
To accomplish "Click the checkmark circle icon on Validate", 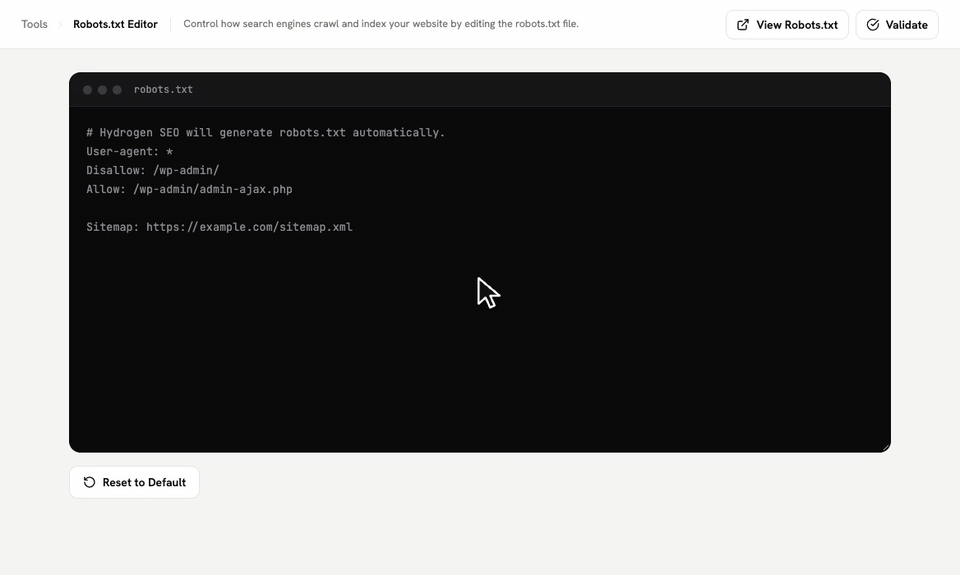I will click(873, 25).
